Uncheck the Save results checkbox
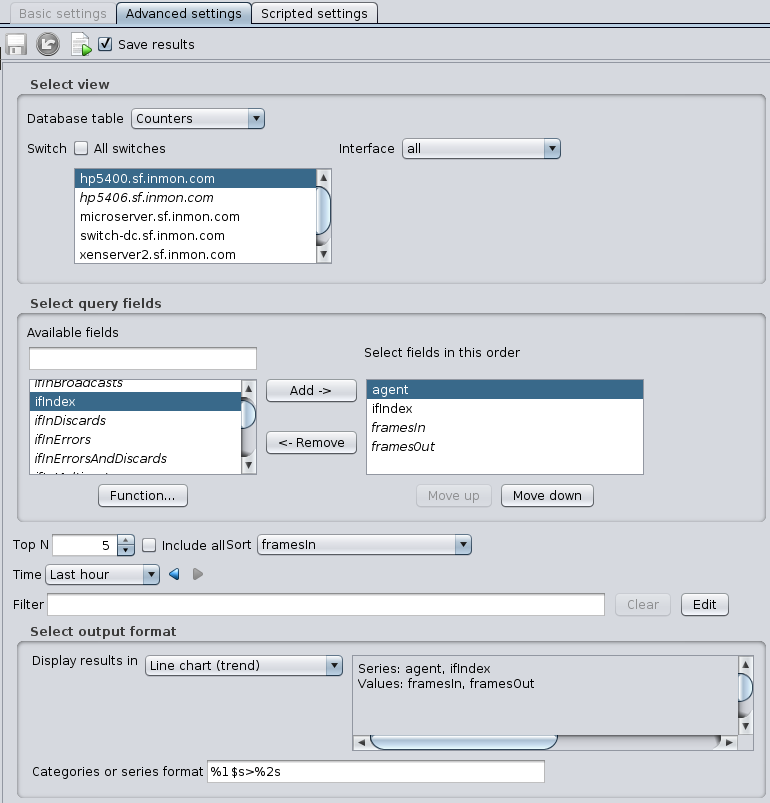 coord(105,45)
